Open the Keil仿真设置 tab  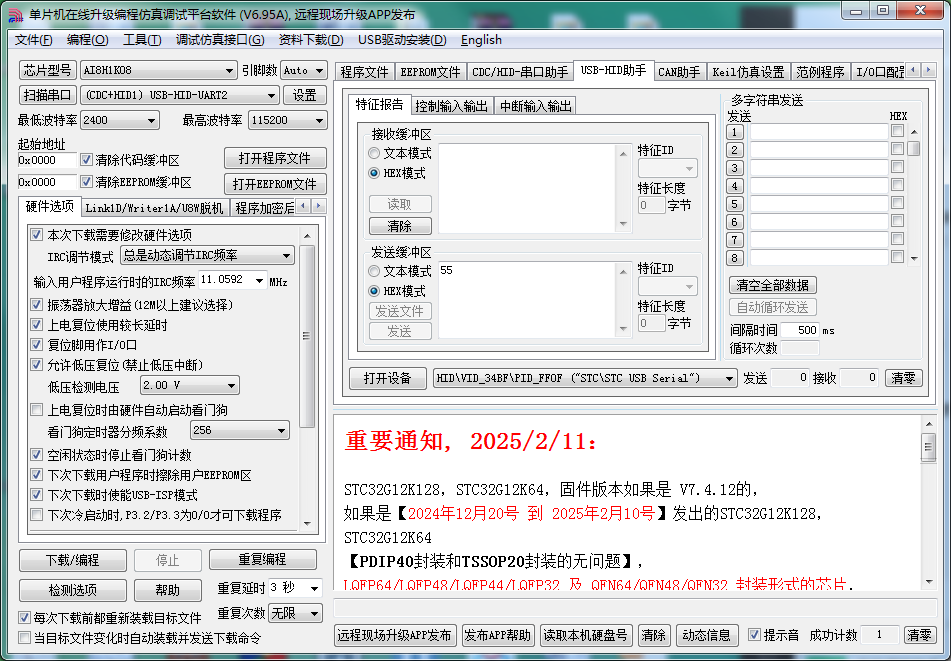(x=748, y=72)
